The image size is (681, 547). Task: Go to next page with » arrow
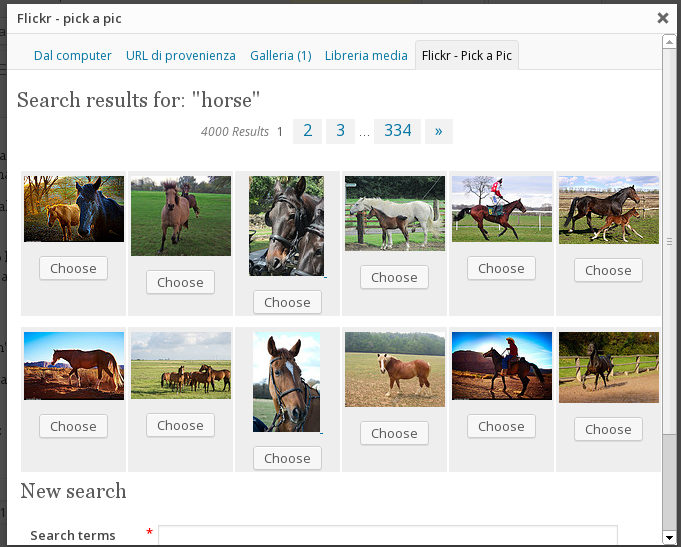tap(439, 131)
